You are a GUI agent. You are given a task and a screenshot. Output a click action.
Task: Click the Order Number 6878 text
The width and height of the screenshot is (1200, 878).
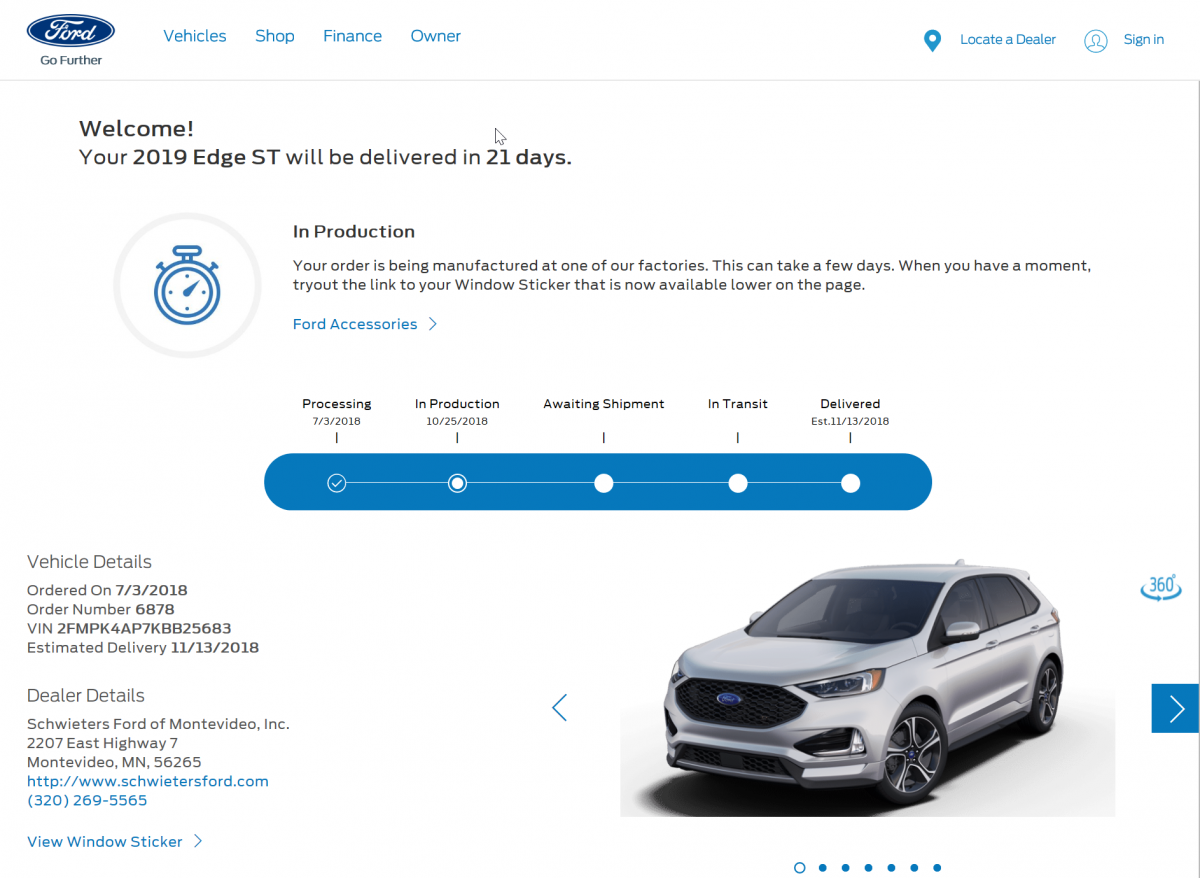[101, 609]
